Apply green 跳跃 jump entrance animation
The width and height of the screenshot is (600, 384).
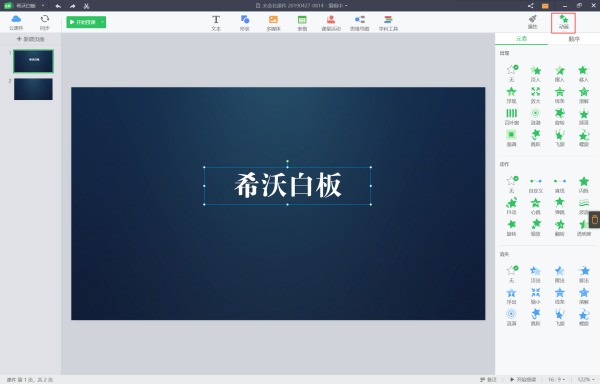(x=535, y=138)
